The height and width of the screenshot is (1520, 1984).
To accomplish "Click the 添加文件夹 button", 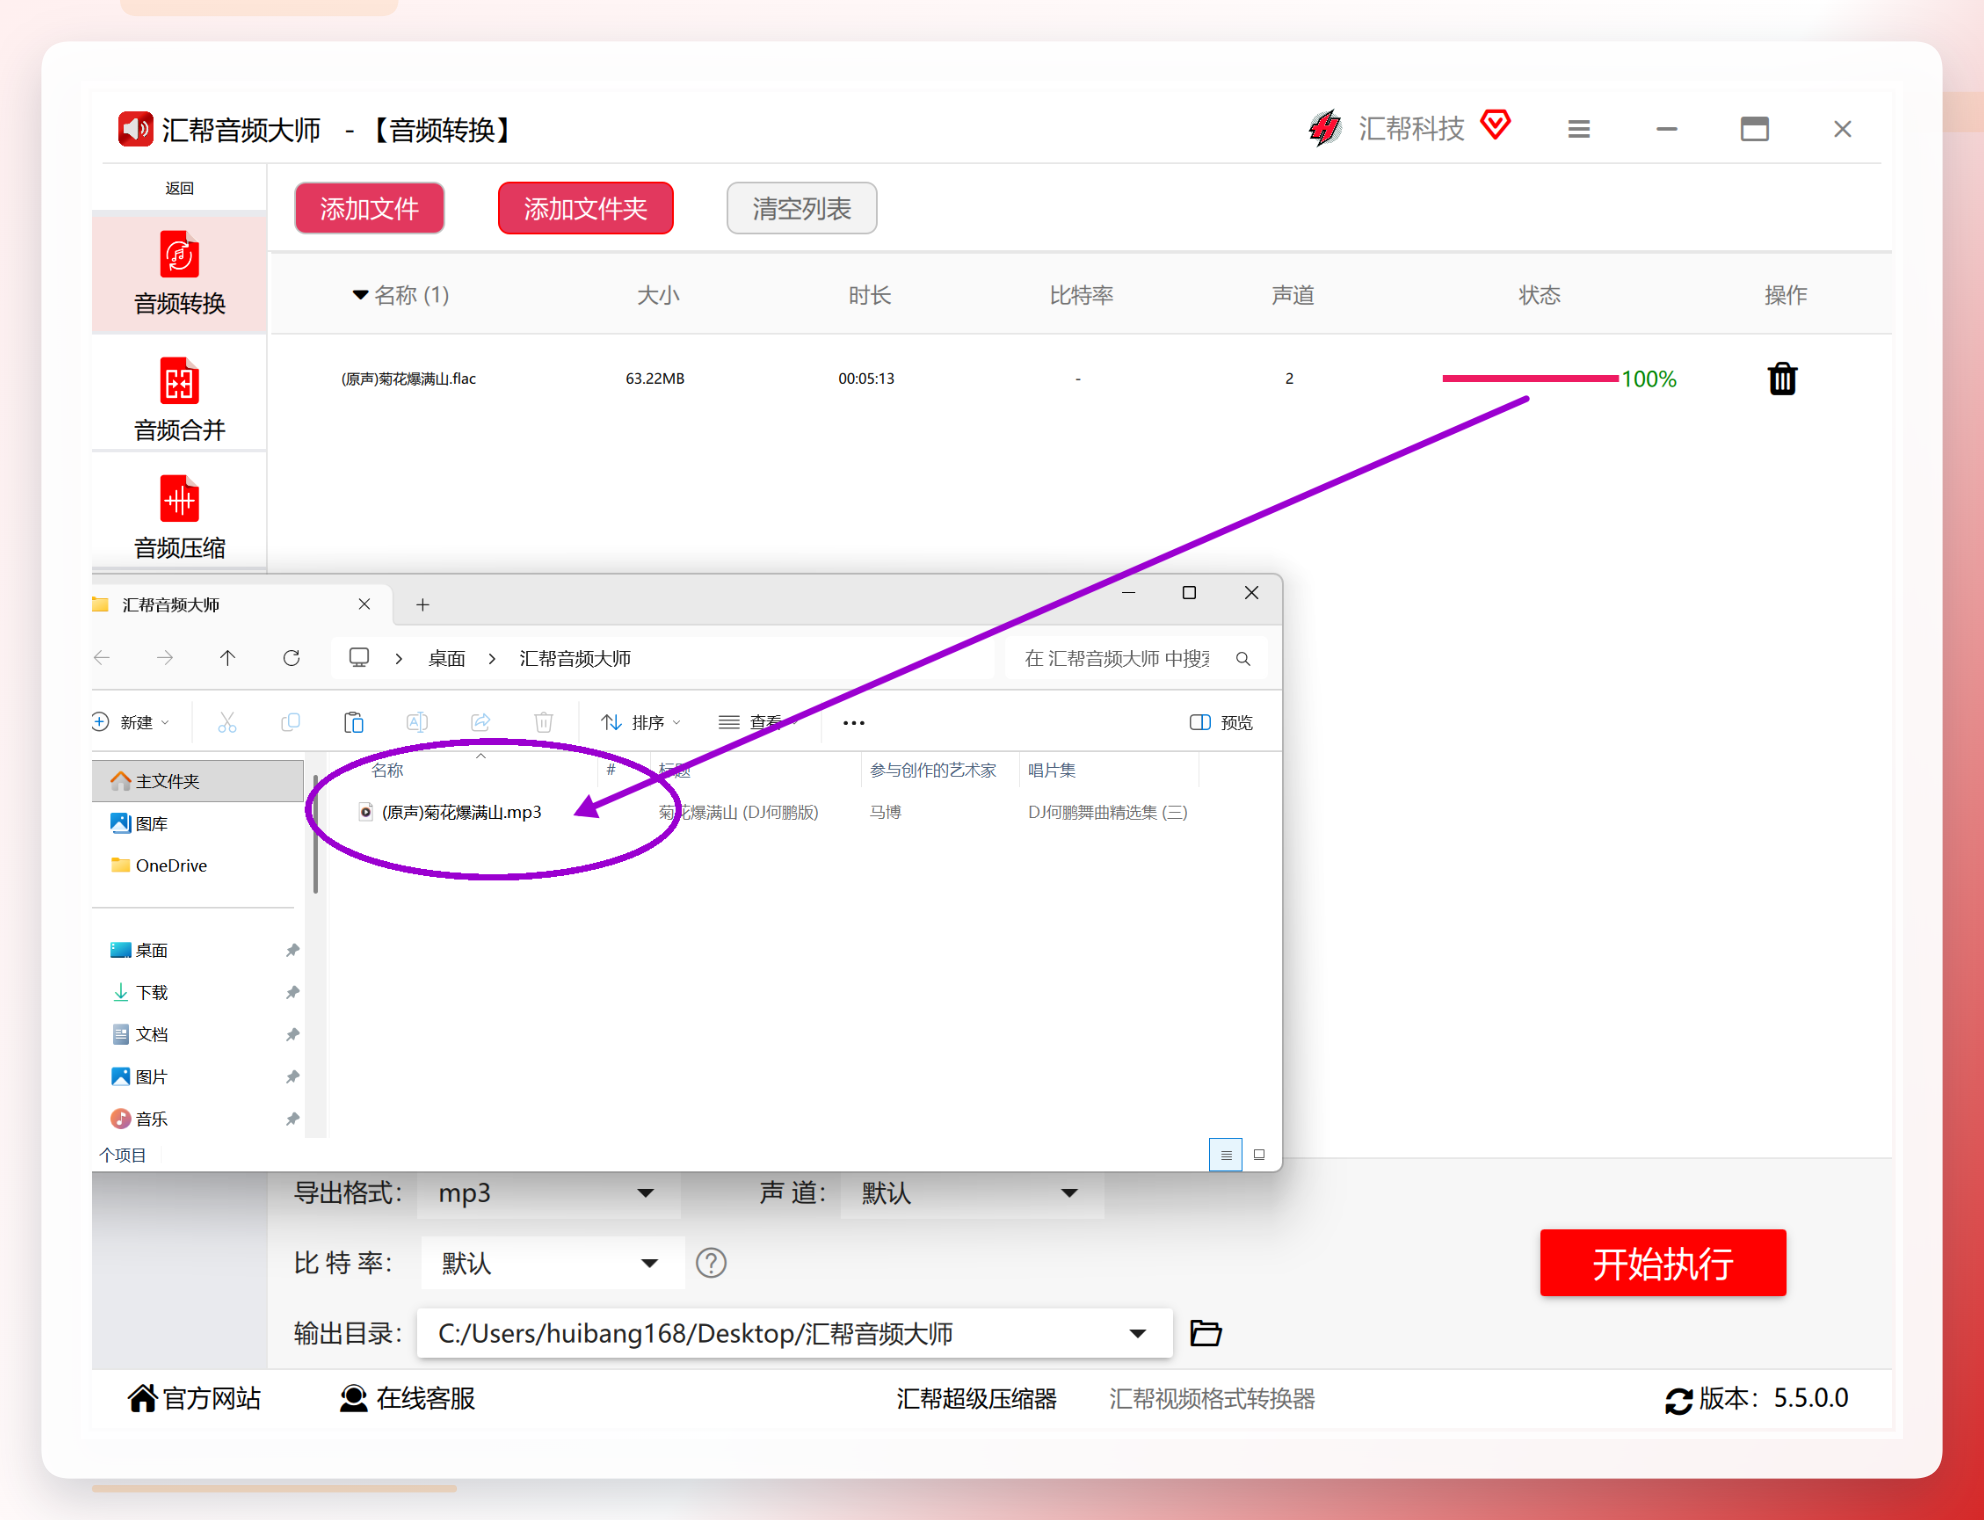I will (585, 208).
